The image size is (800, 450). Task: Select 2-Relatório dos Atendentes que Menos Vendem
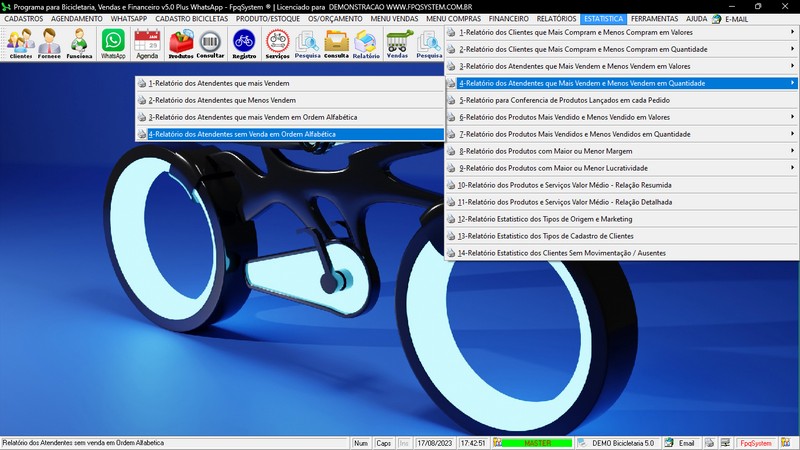290,100
